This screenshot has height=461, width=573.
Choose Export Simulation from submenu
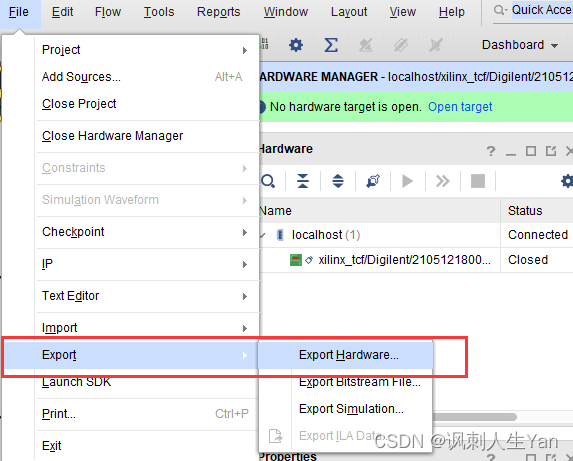(x=346, y=409)
